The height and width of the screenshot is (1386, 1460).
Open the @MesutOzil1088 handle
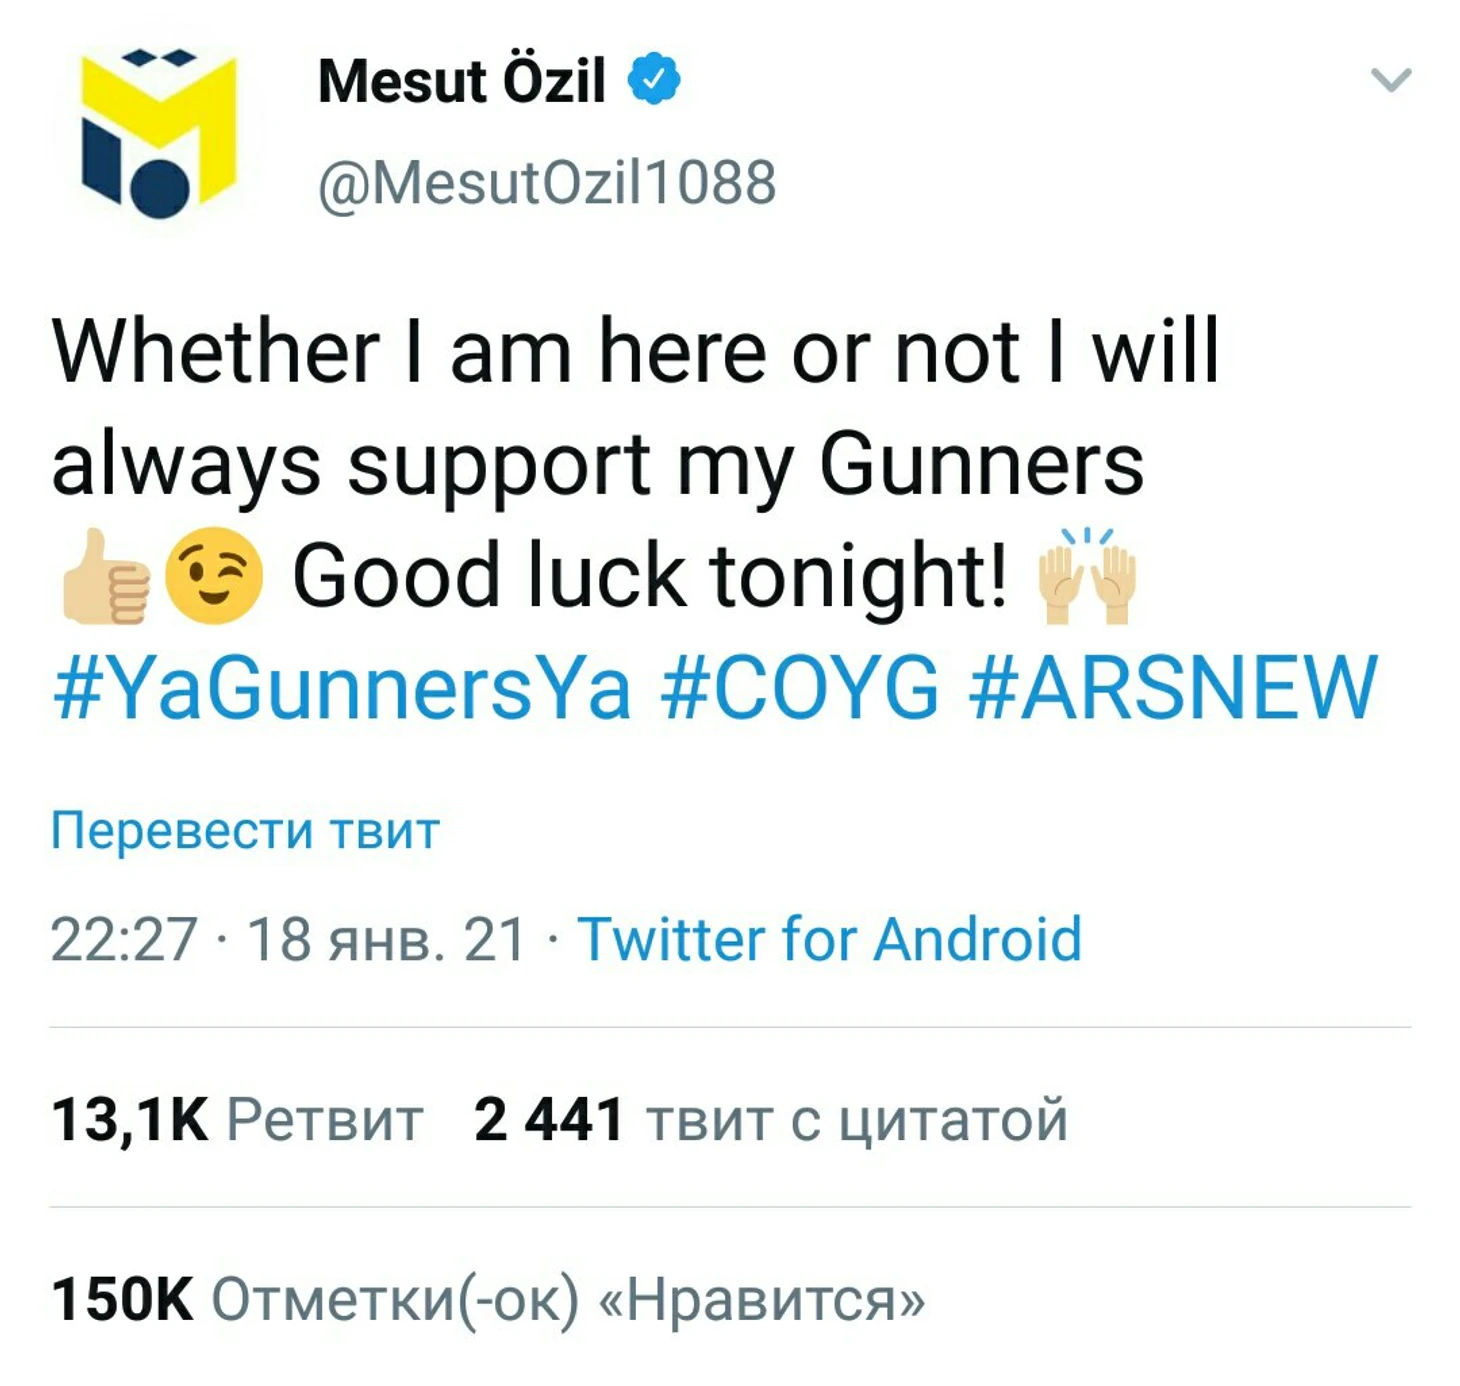[x=547, y=182]
